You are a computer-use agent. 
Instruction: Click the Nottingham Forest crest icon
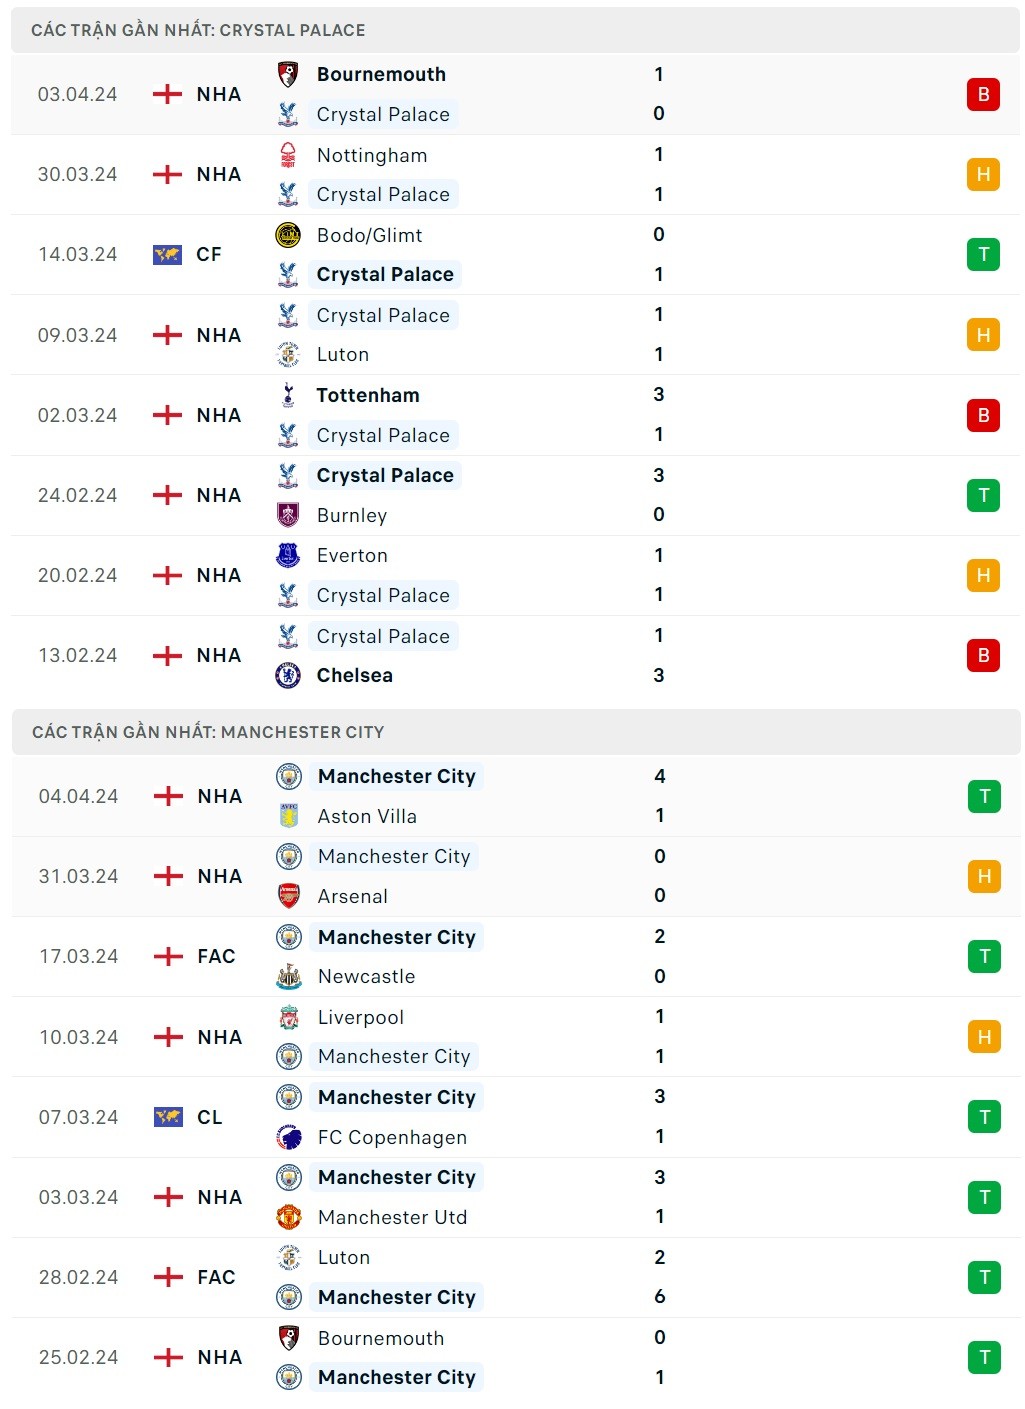[x=288, y=155]
